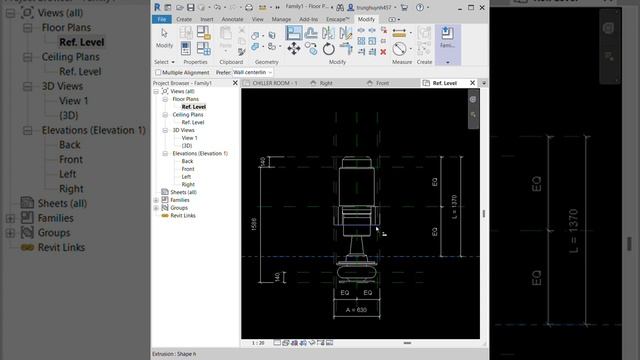Screen dimensions: 640x360
Task: Select Sheets (all) in Project Browser
Action: [x=183, y=192]
